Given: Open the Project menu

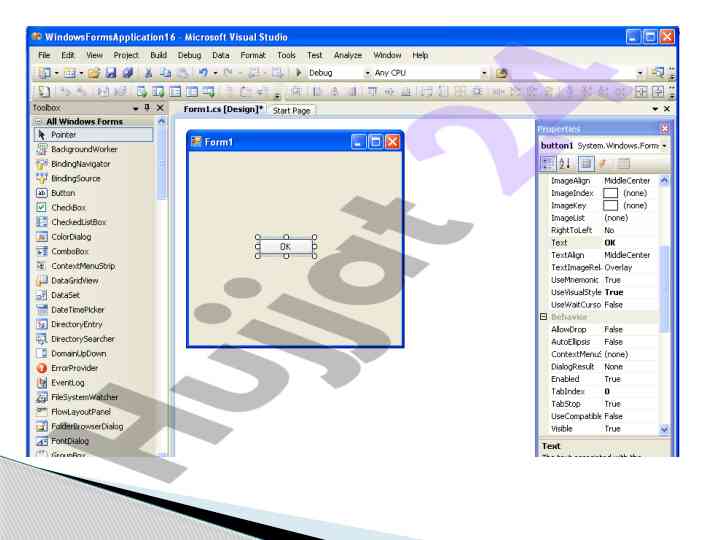Looking at the screenshot, I should point(126,55).
